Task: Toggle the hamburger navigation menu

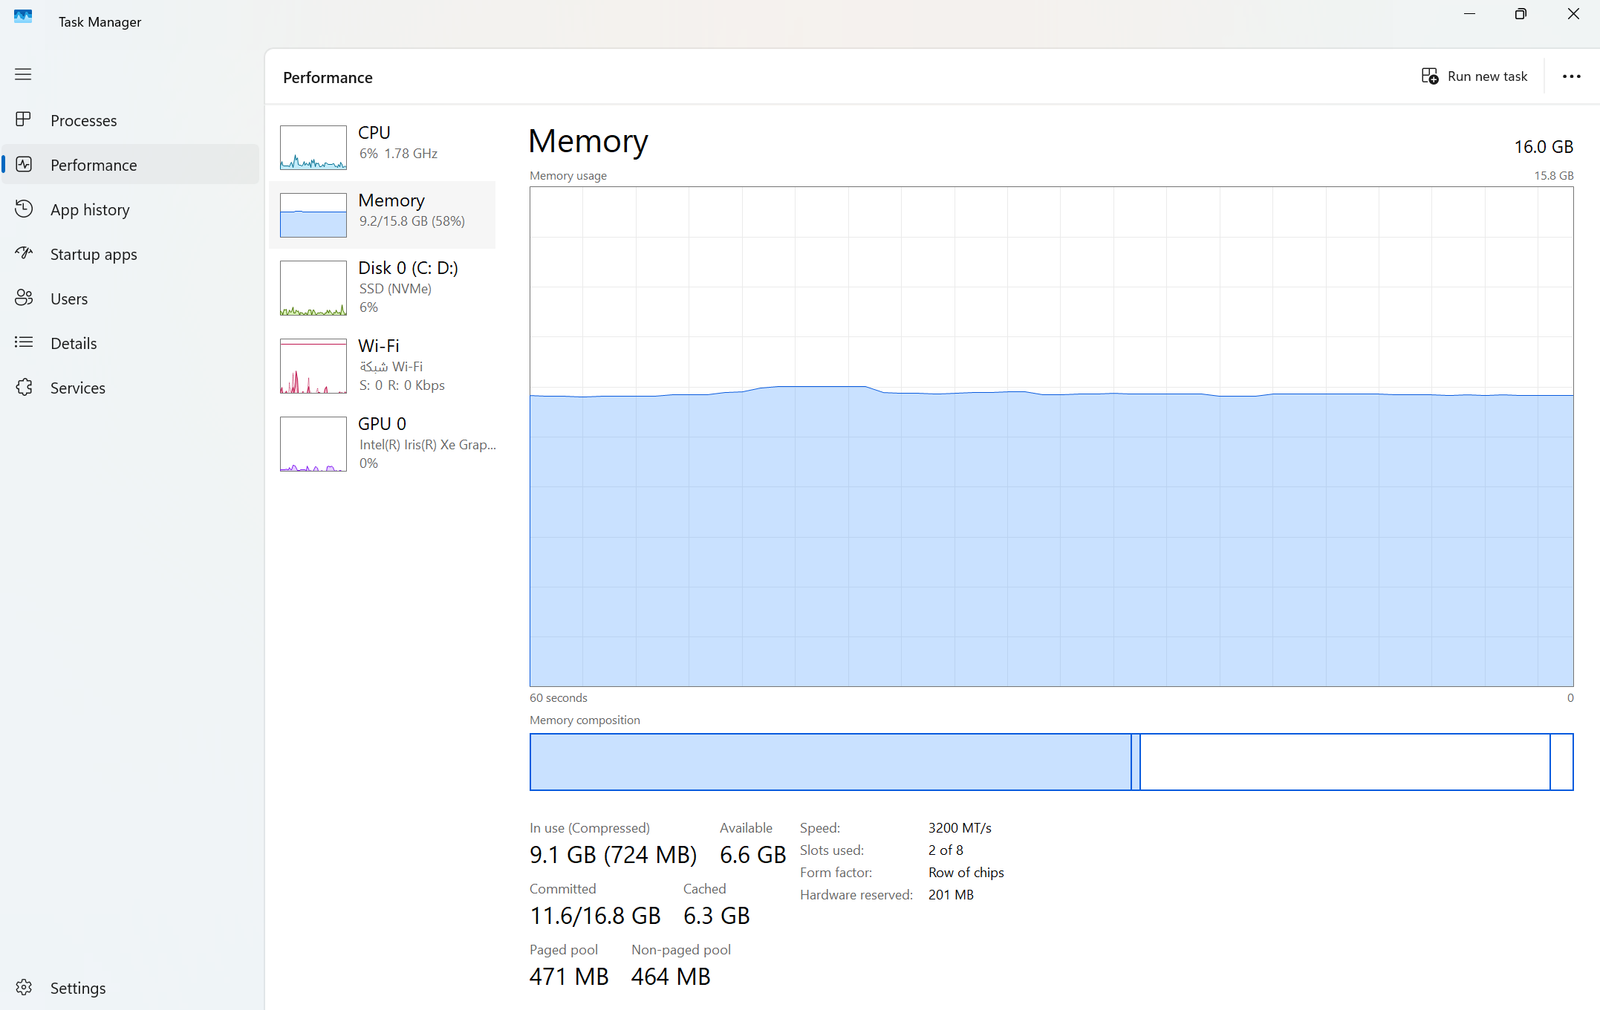Action: (23, 75)
